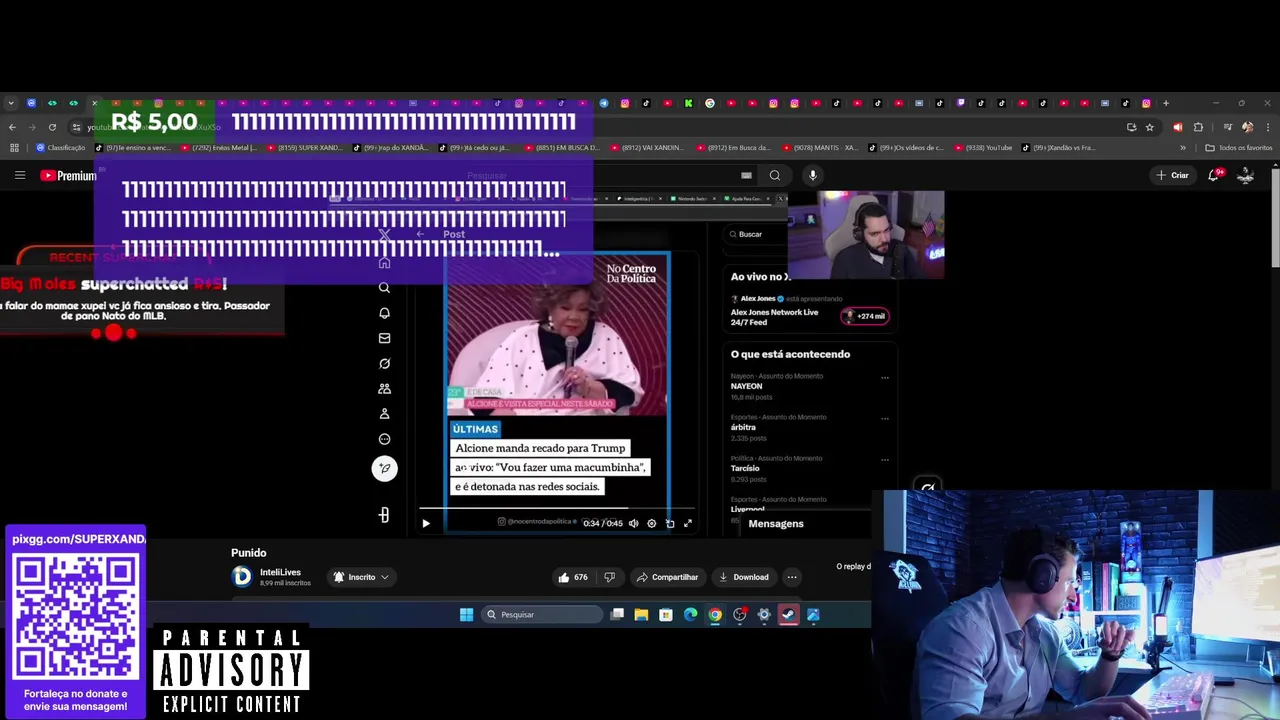The image size is (1280, 720).
Task: Go to YouTube Premium home logo
Action: pyautogui.click(x=68, y=175)
